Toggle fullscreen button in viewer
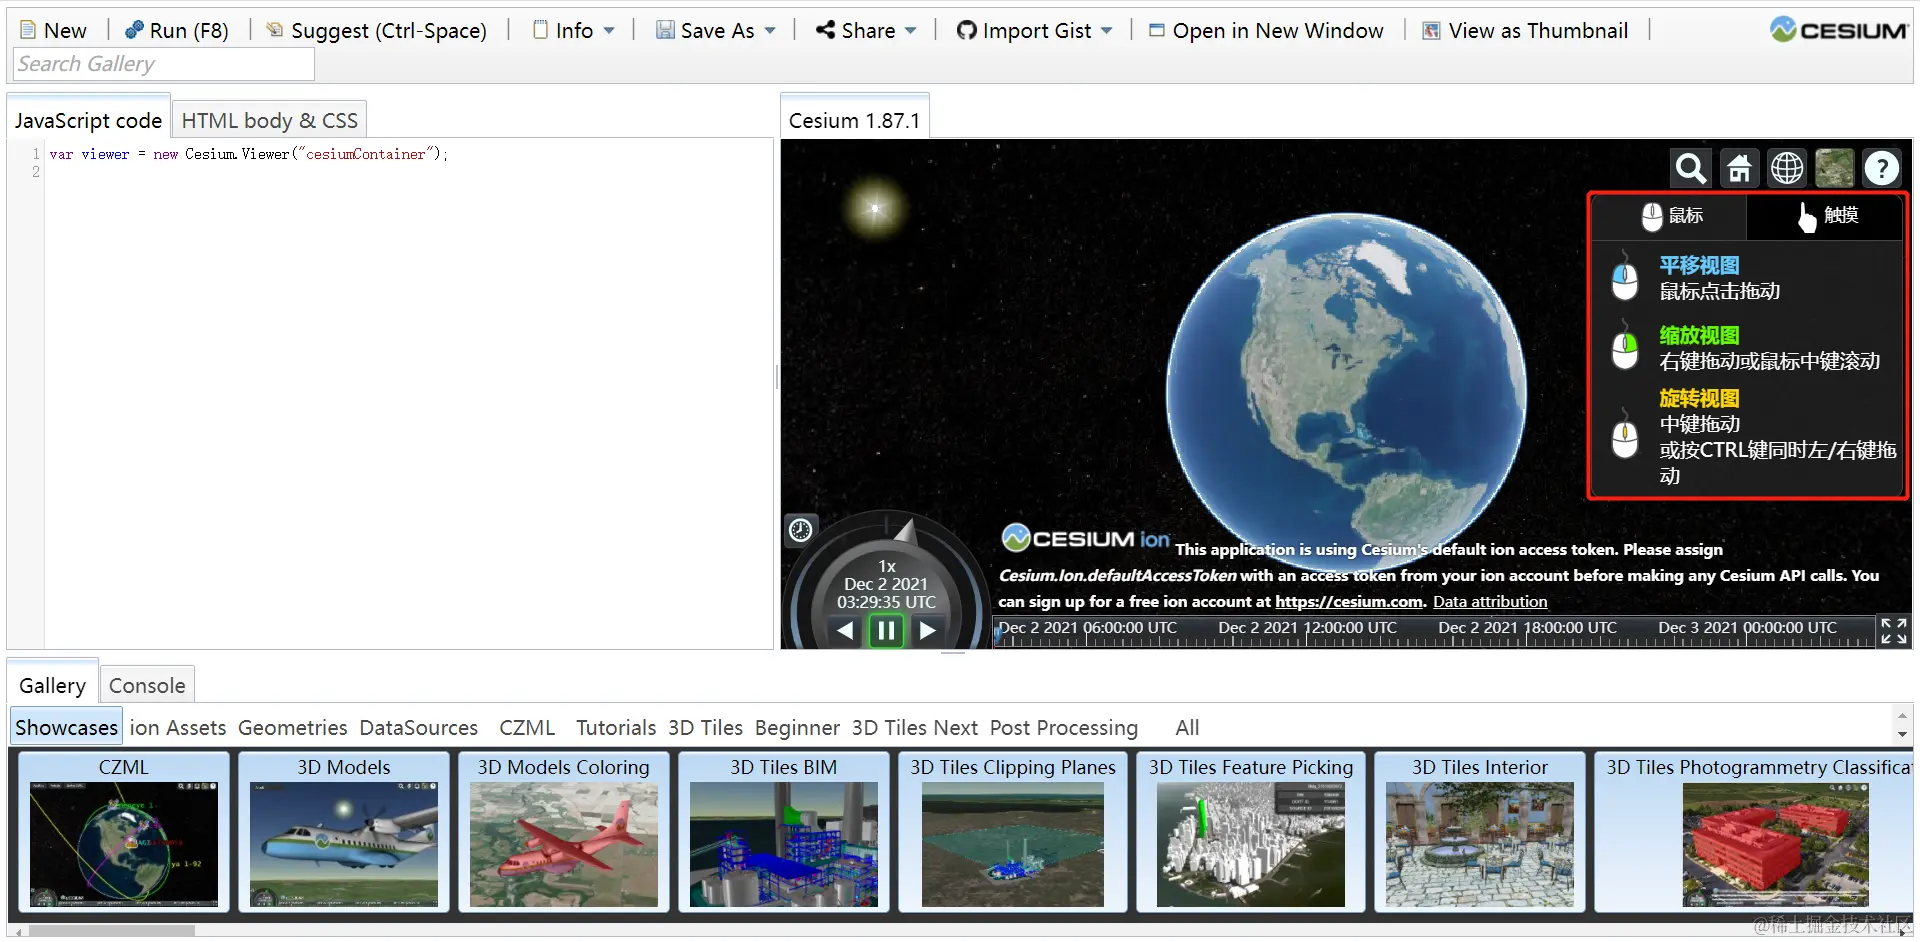Image resolution: width=1920 pixels, height=942 pixels. 1893,631
